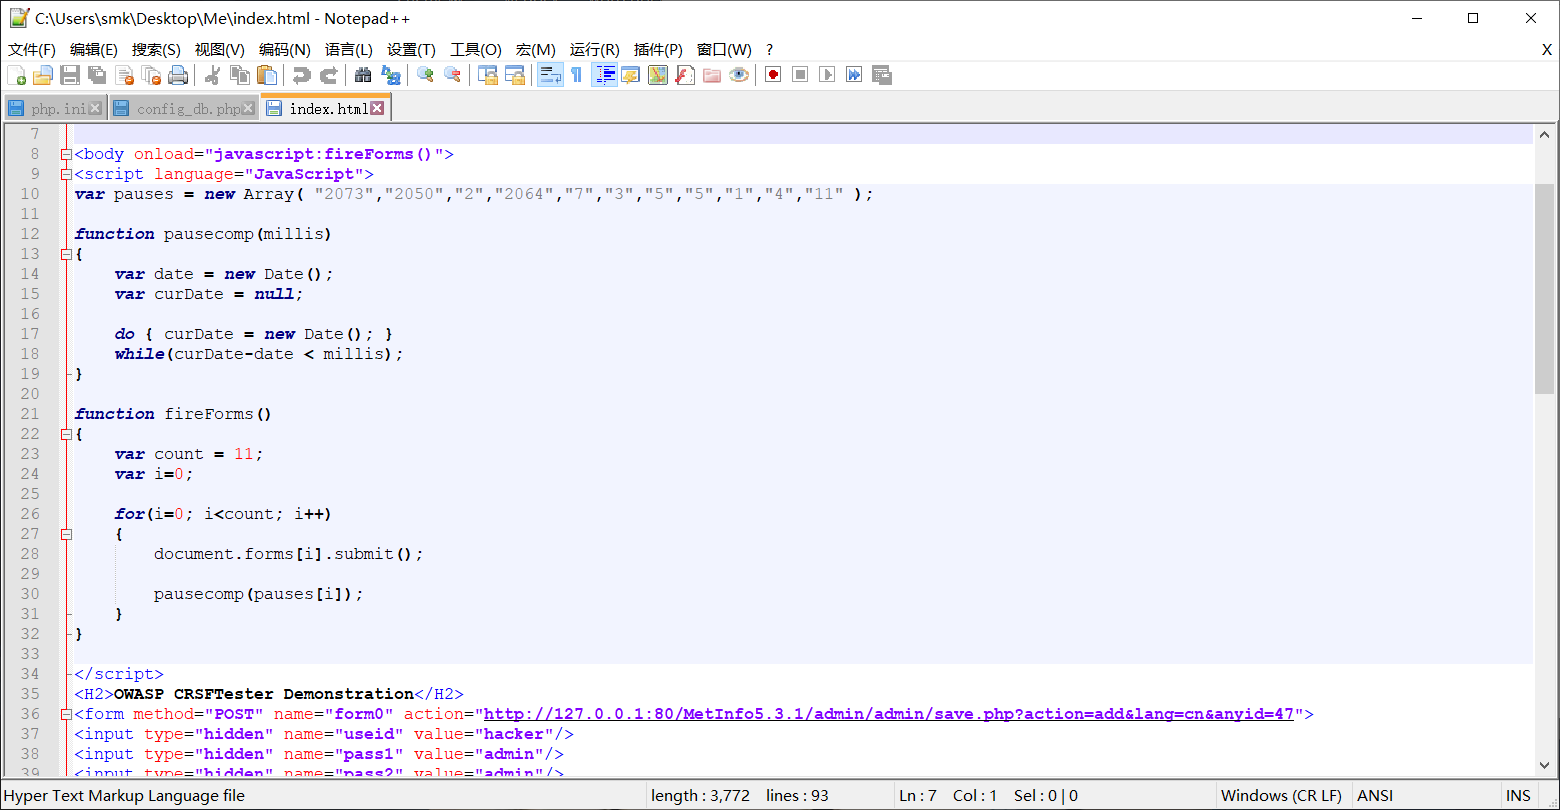Open the 编辑(E) menu

[x=94, y=49]
